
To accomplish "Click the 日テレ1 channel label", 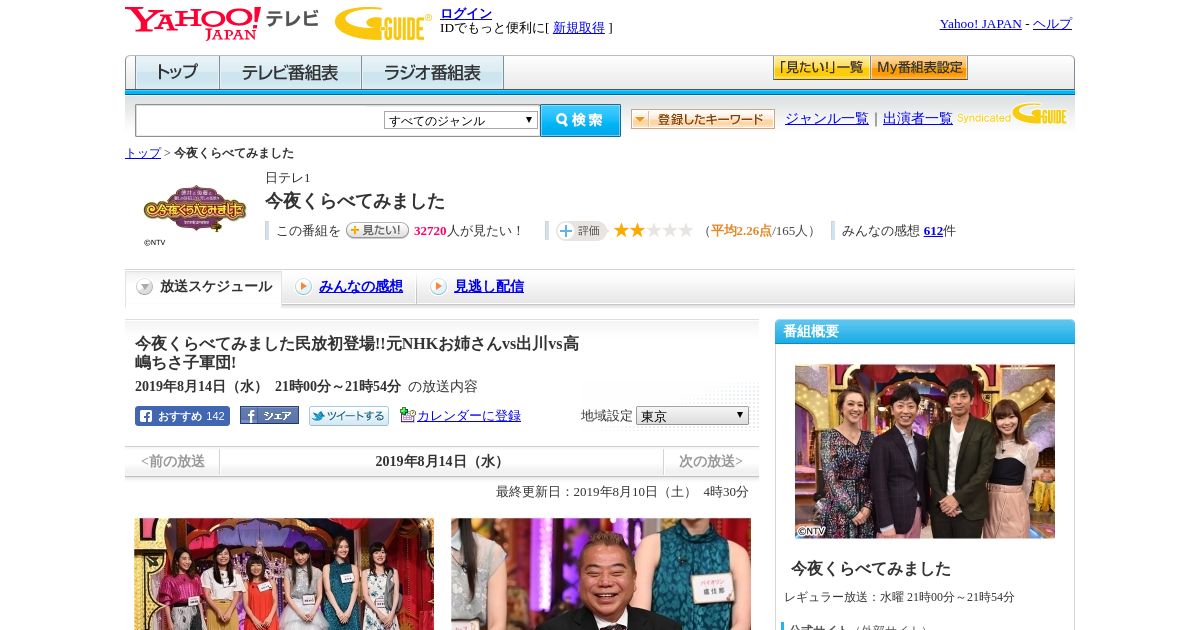I will [x=288, y=178].
